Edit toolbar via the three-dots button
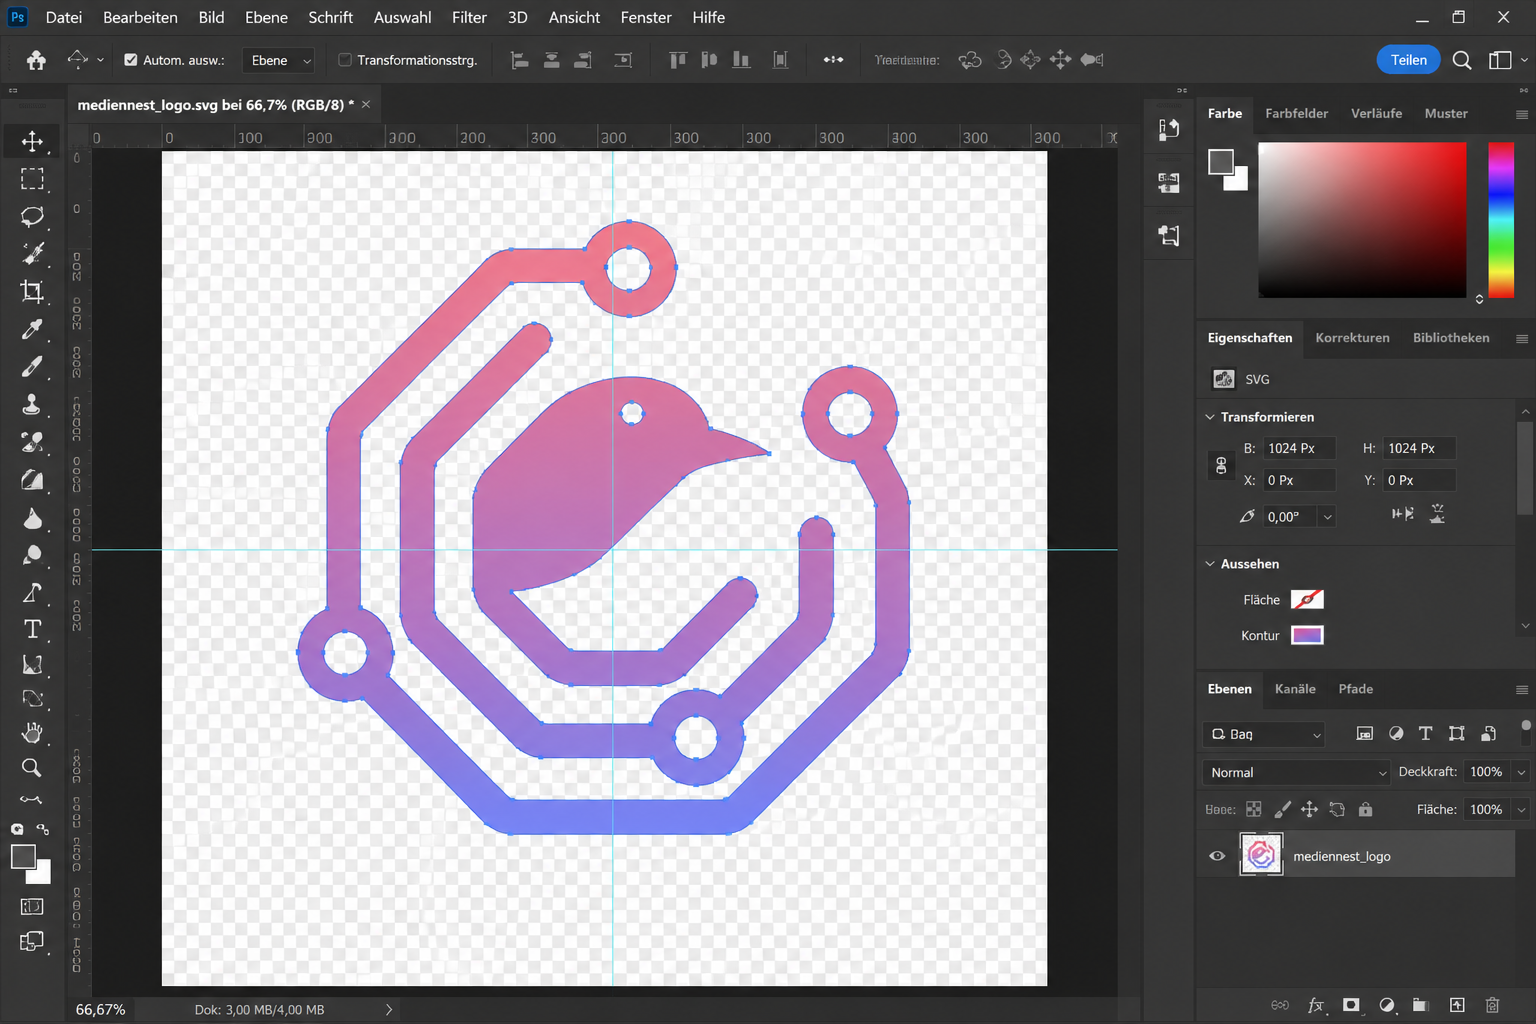Image resolution: width=1536 pixels, height=1024 pixels. point(32,799)
